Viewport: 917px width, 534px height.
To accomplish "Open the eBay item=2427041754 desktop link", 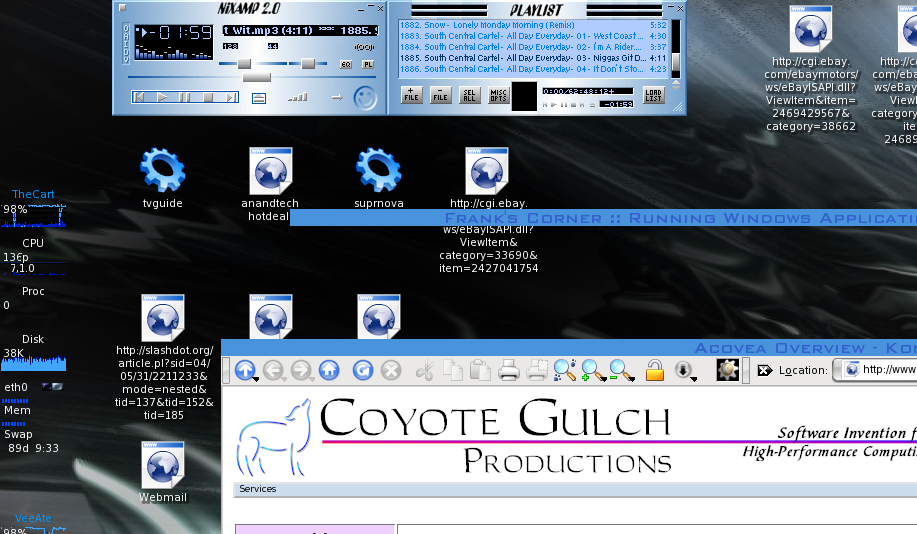I will (x=488, y=209).
